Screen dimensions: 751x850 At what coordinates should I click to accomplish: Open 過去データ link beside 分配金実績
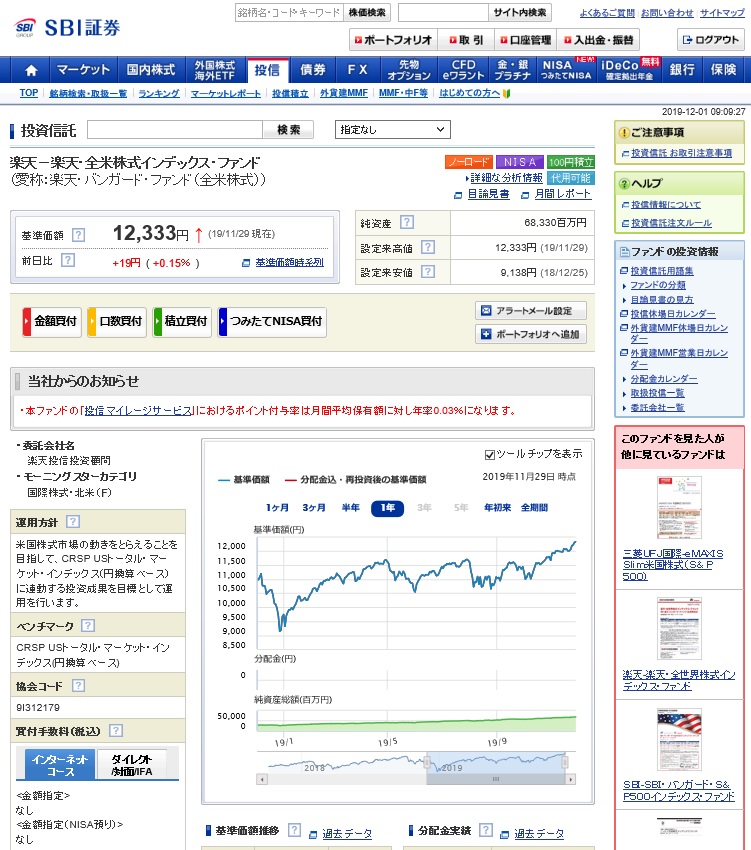coord(538,834)
